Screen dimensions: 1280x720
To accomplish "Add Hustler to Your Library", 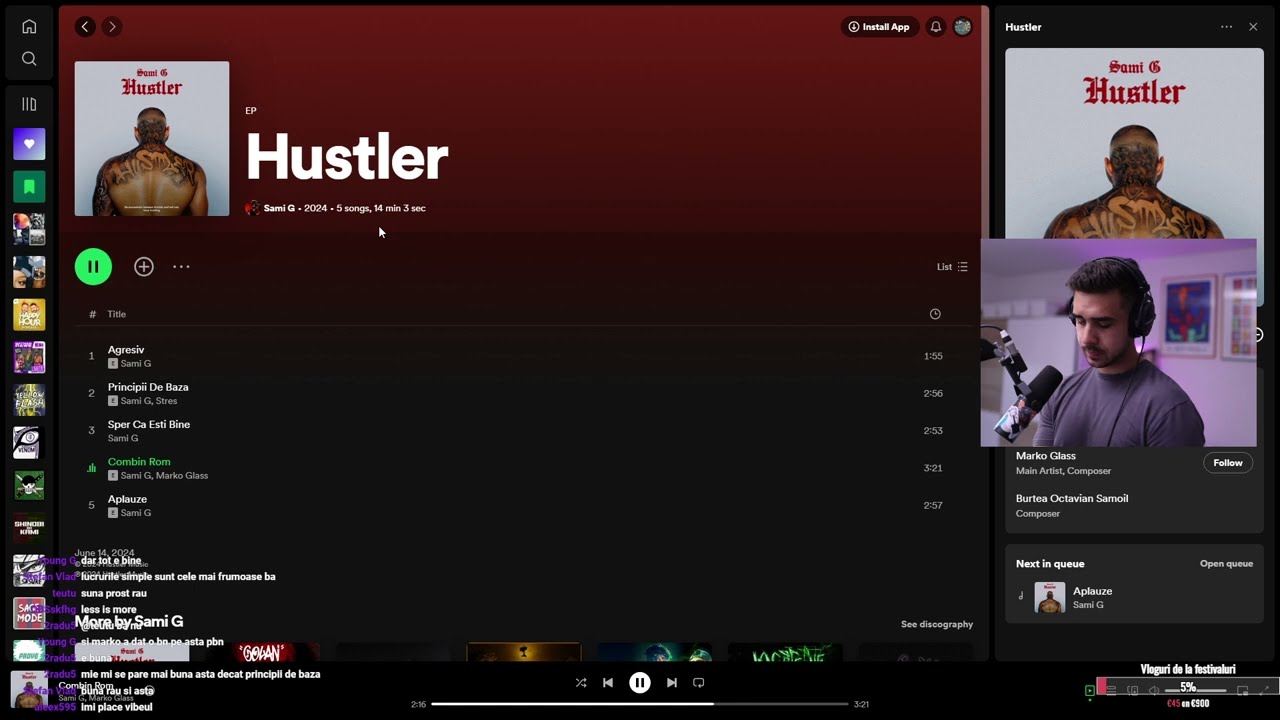I will pyautogui.click(x=144, y=267).
